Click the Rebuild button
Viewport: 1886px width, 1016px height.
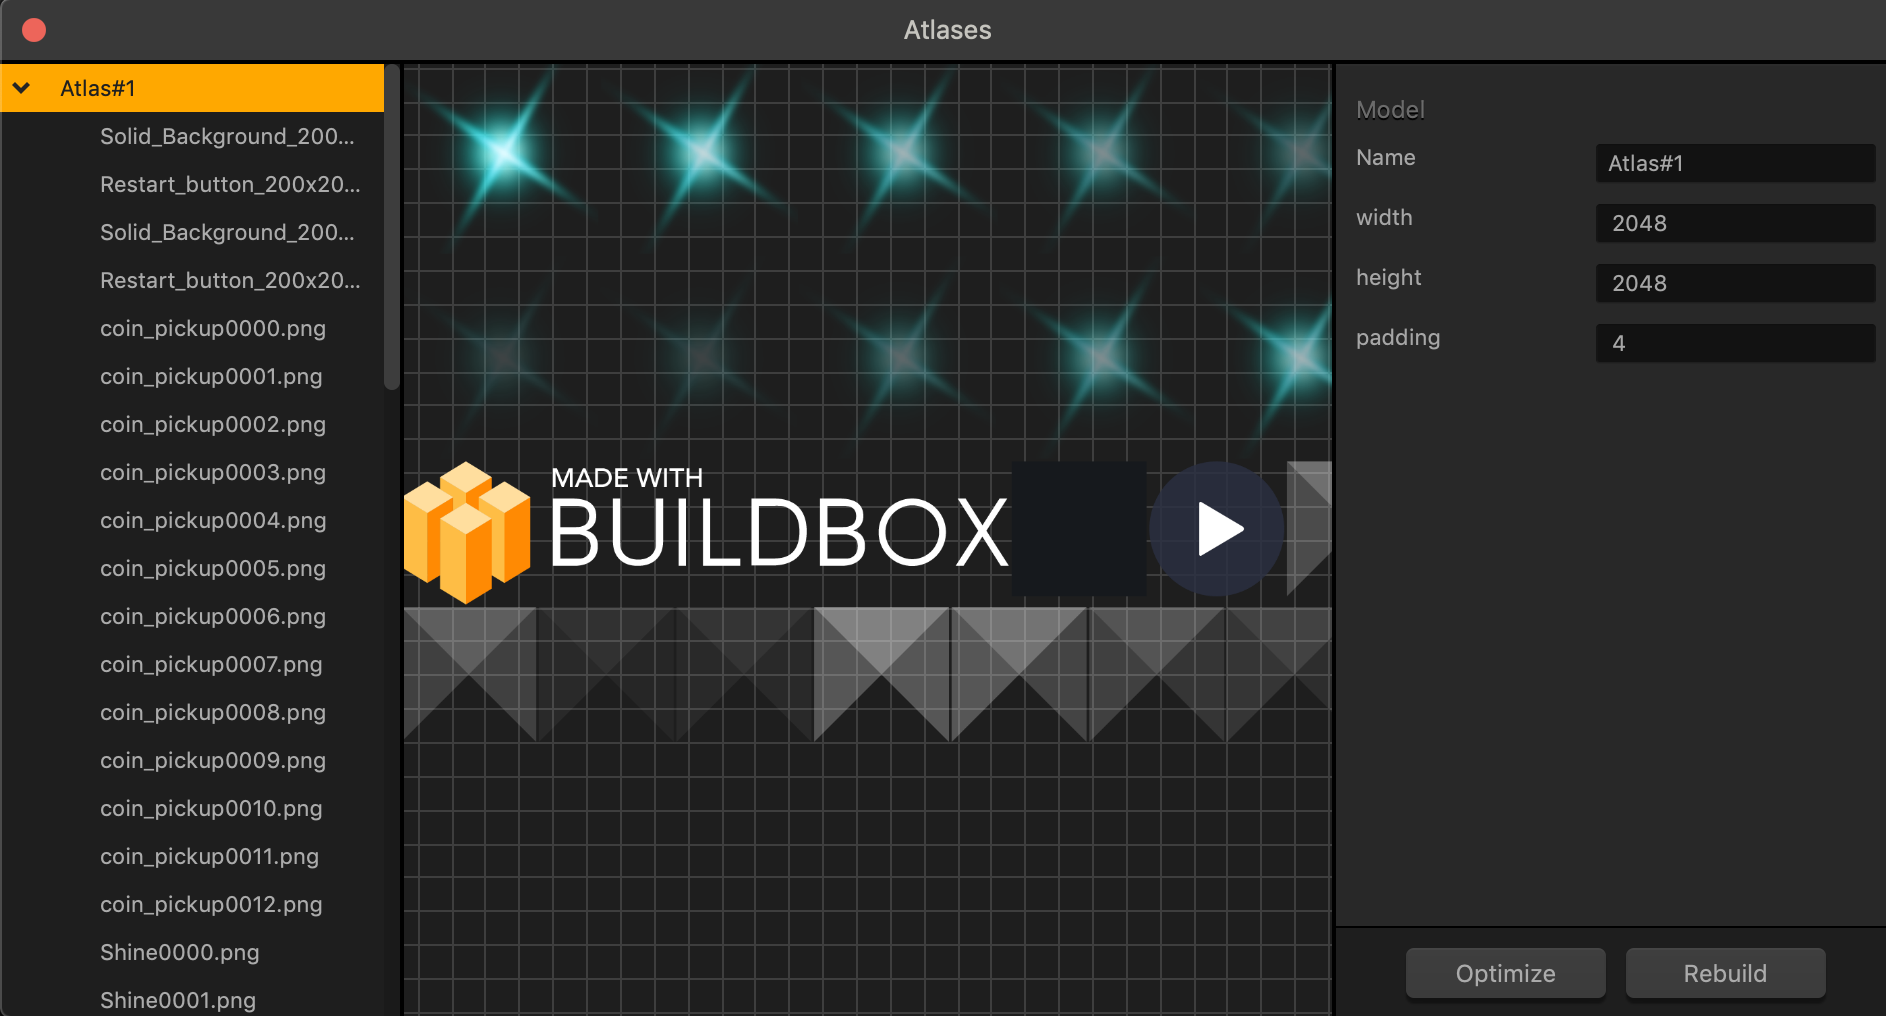tap(1725, 973)
